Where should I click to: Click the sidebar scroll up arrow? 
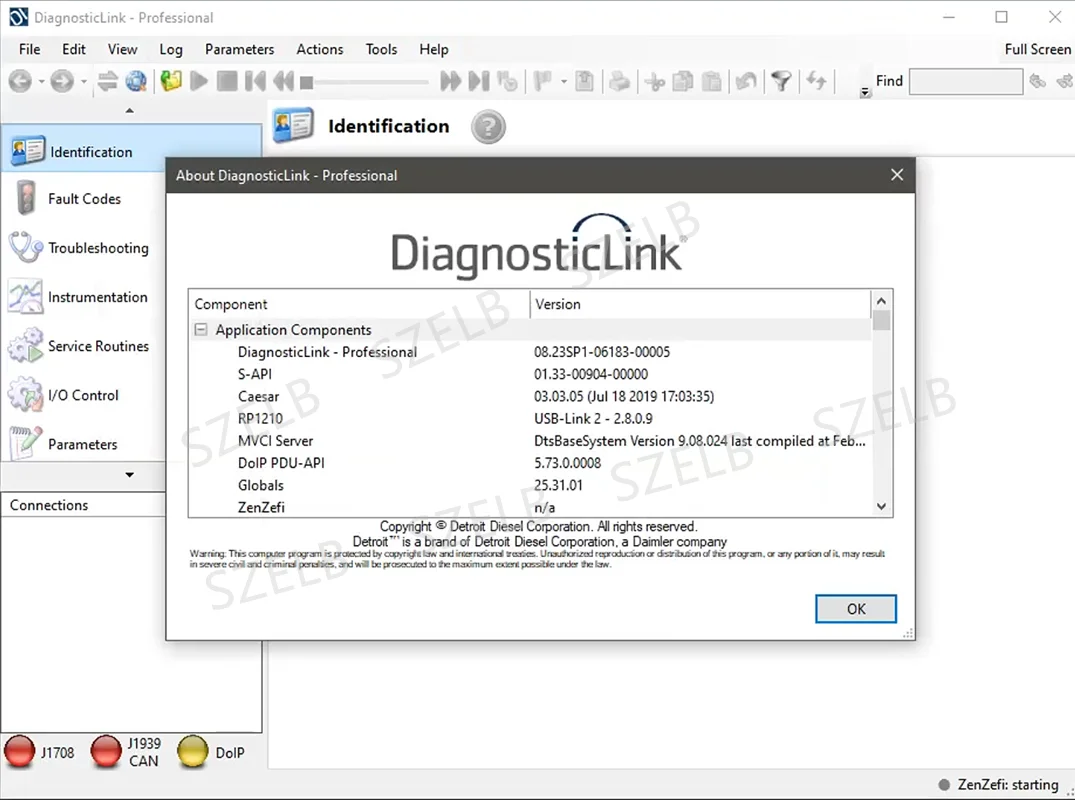tap(130, 110)
